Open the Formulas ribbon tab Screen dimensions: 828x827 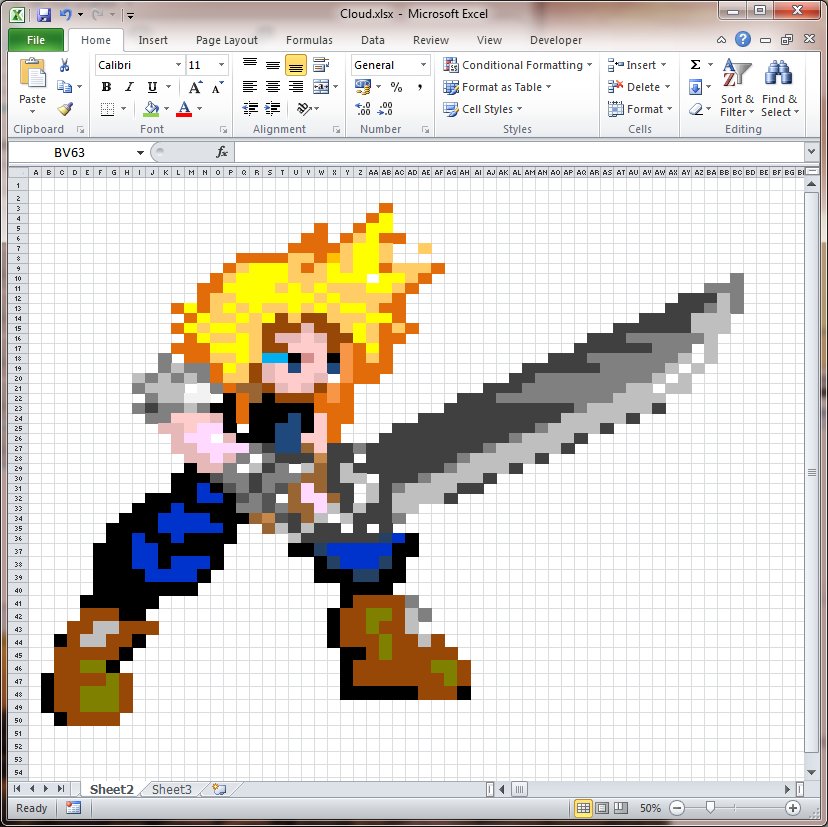(x=309, y=40)
